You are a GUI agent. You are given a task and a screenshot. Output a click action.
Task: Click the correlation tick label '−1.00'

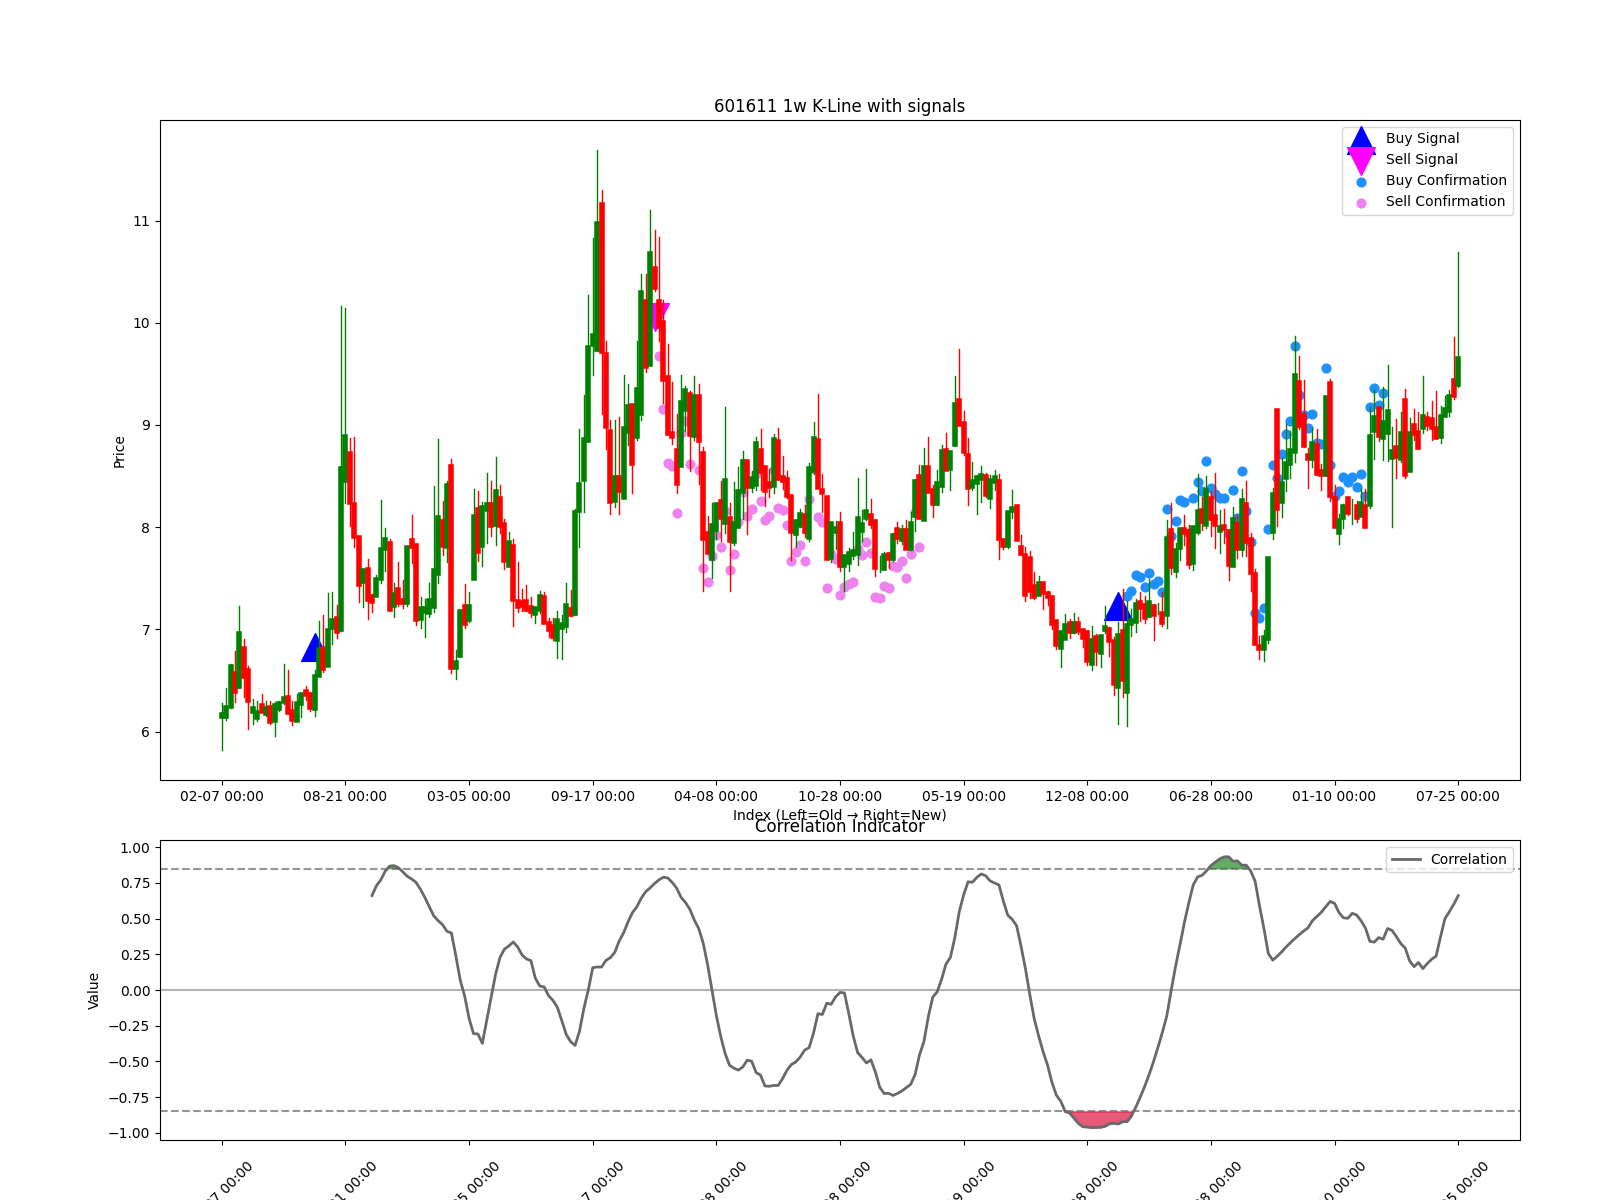click(x=130, y=1133)
